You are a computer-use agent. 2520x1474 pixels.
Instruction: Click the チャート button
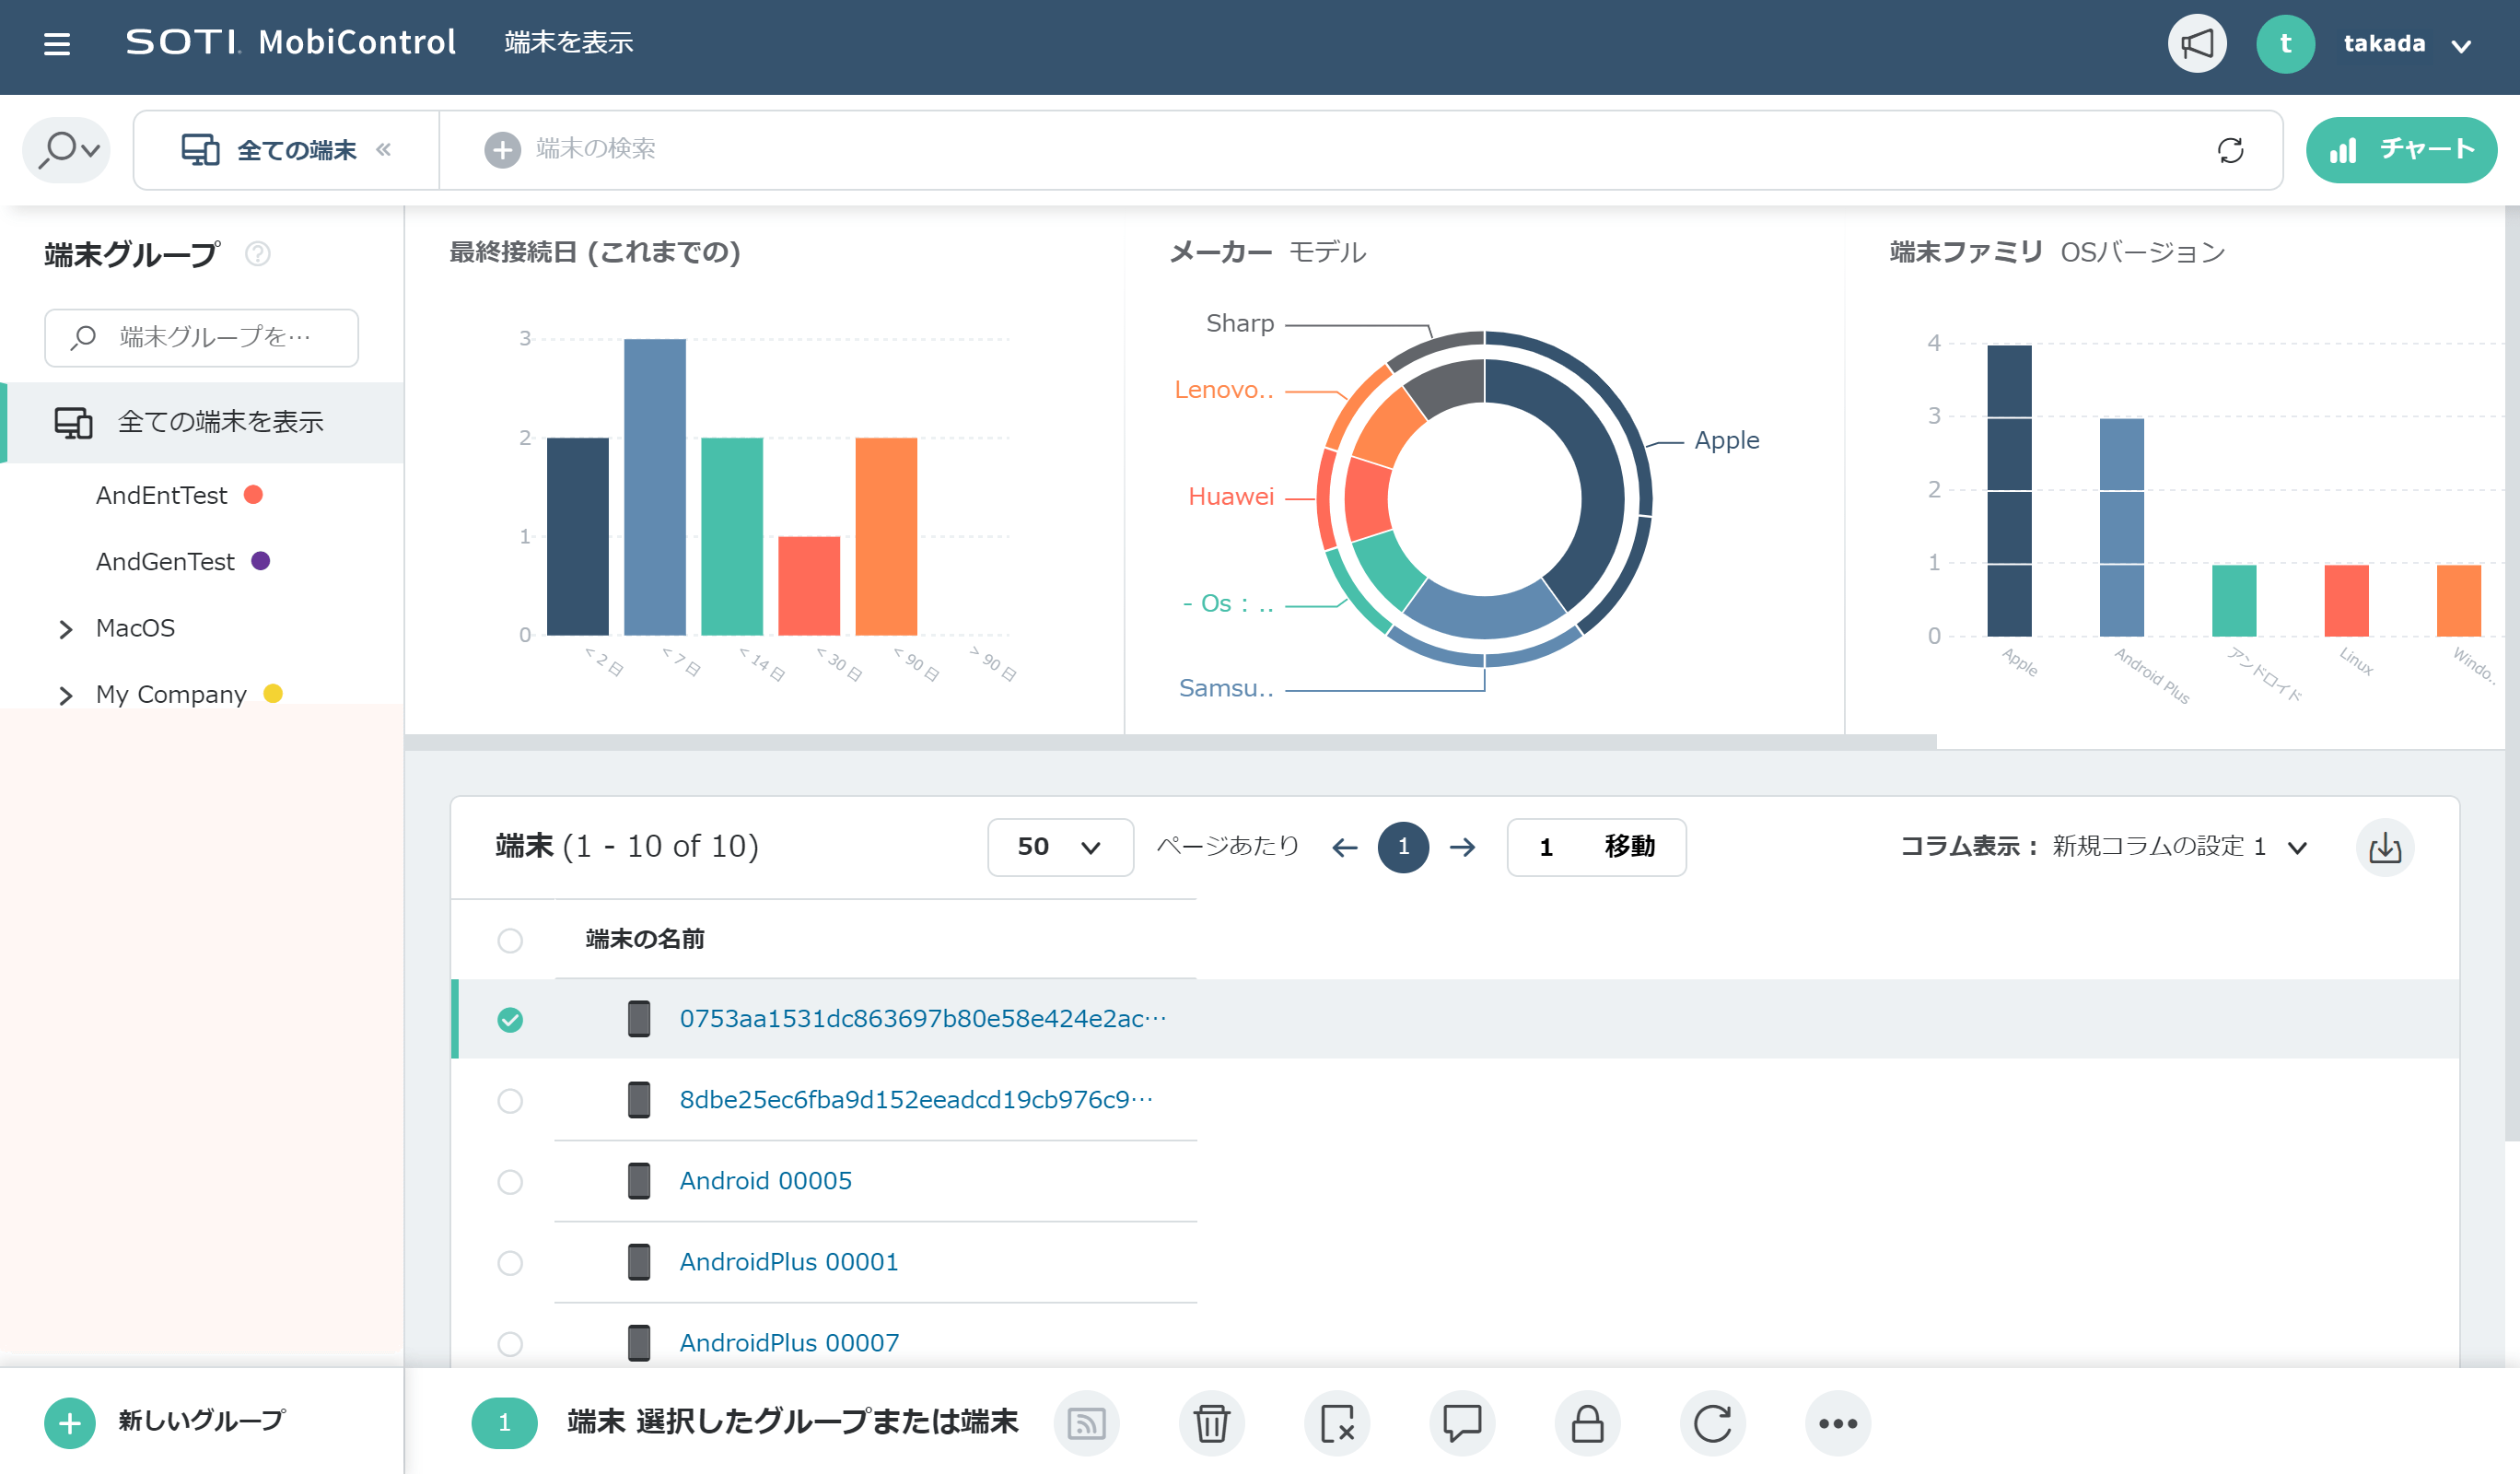(x=2400, y=150)
